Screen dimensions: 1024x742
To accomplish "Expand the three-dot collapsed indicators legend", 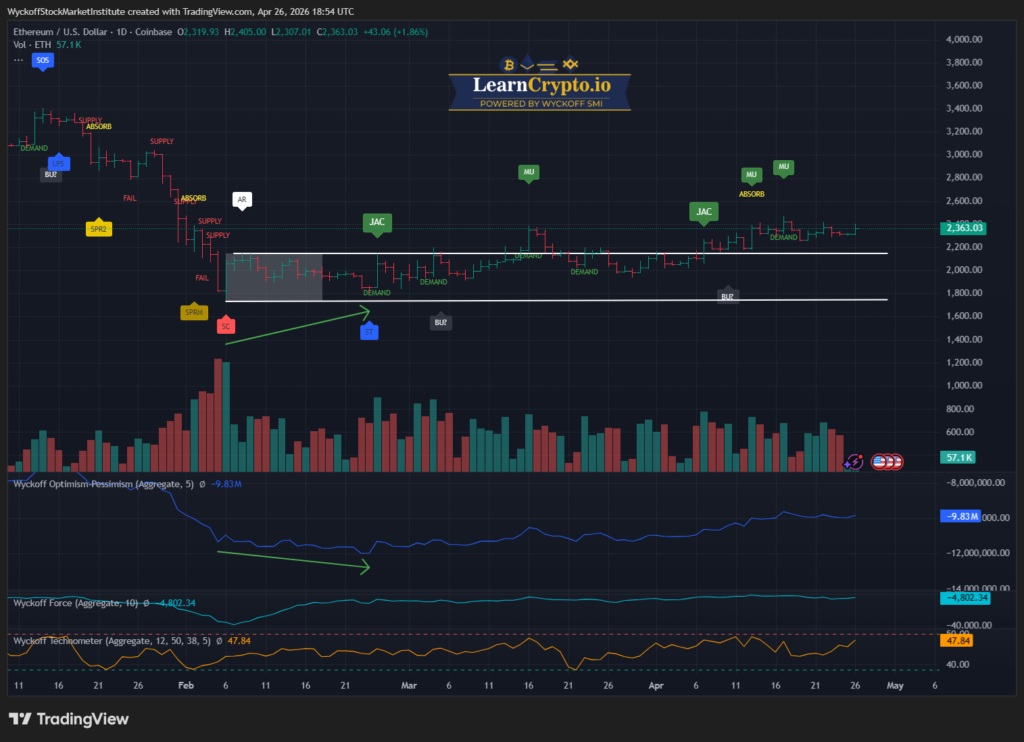I will (19, 60).
